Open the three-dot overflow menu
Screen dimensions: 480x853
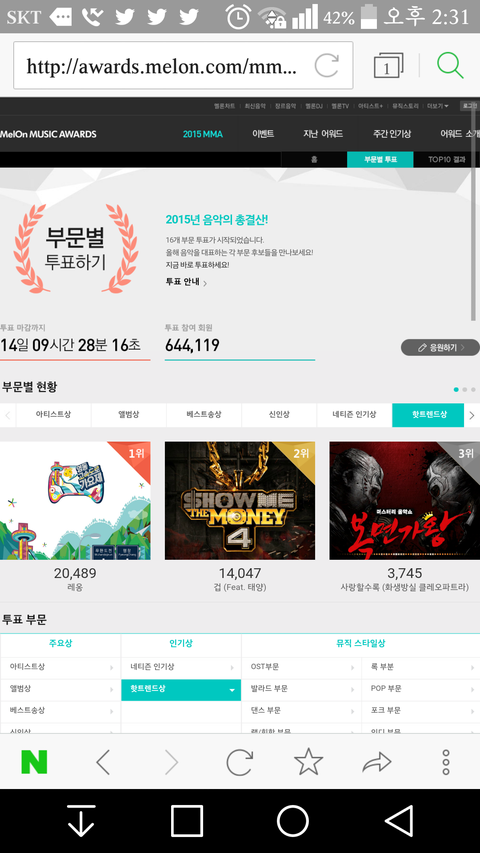pos(446,762)
